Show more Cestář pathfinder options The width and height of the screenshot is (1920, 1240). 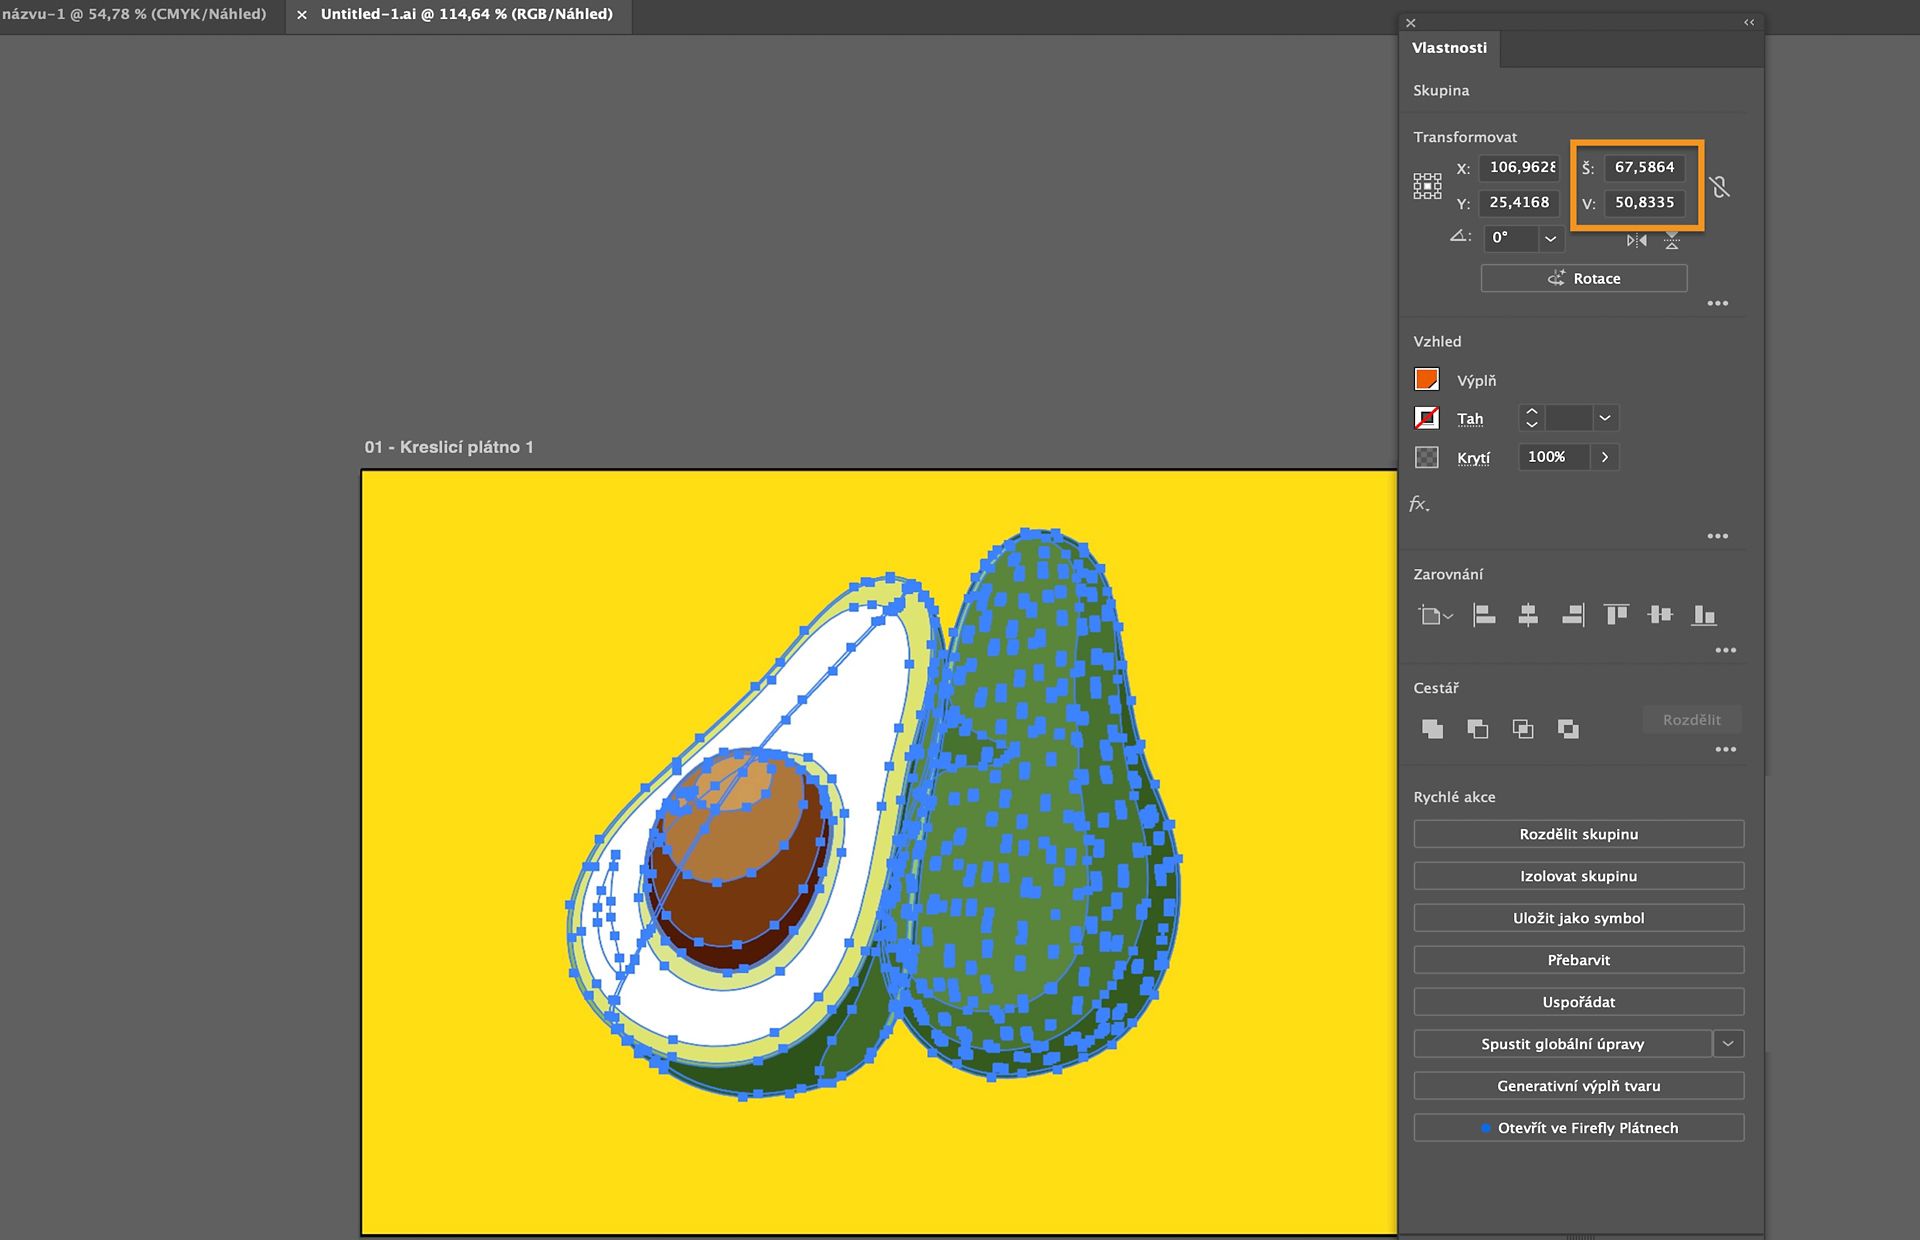tap(1725, 749)
